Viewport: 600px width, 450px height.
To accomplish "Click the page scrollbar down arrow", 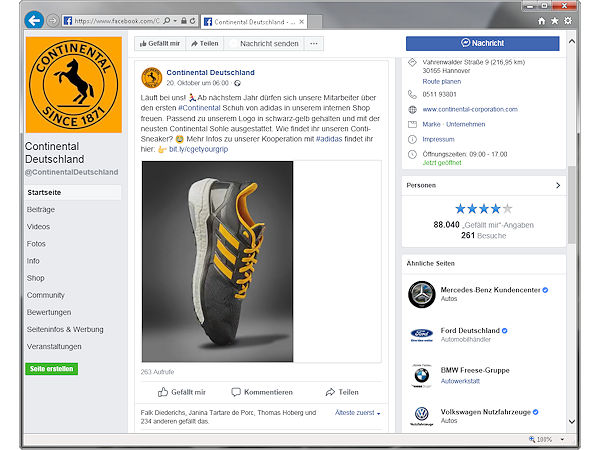I will [572, 422].
